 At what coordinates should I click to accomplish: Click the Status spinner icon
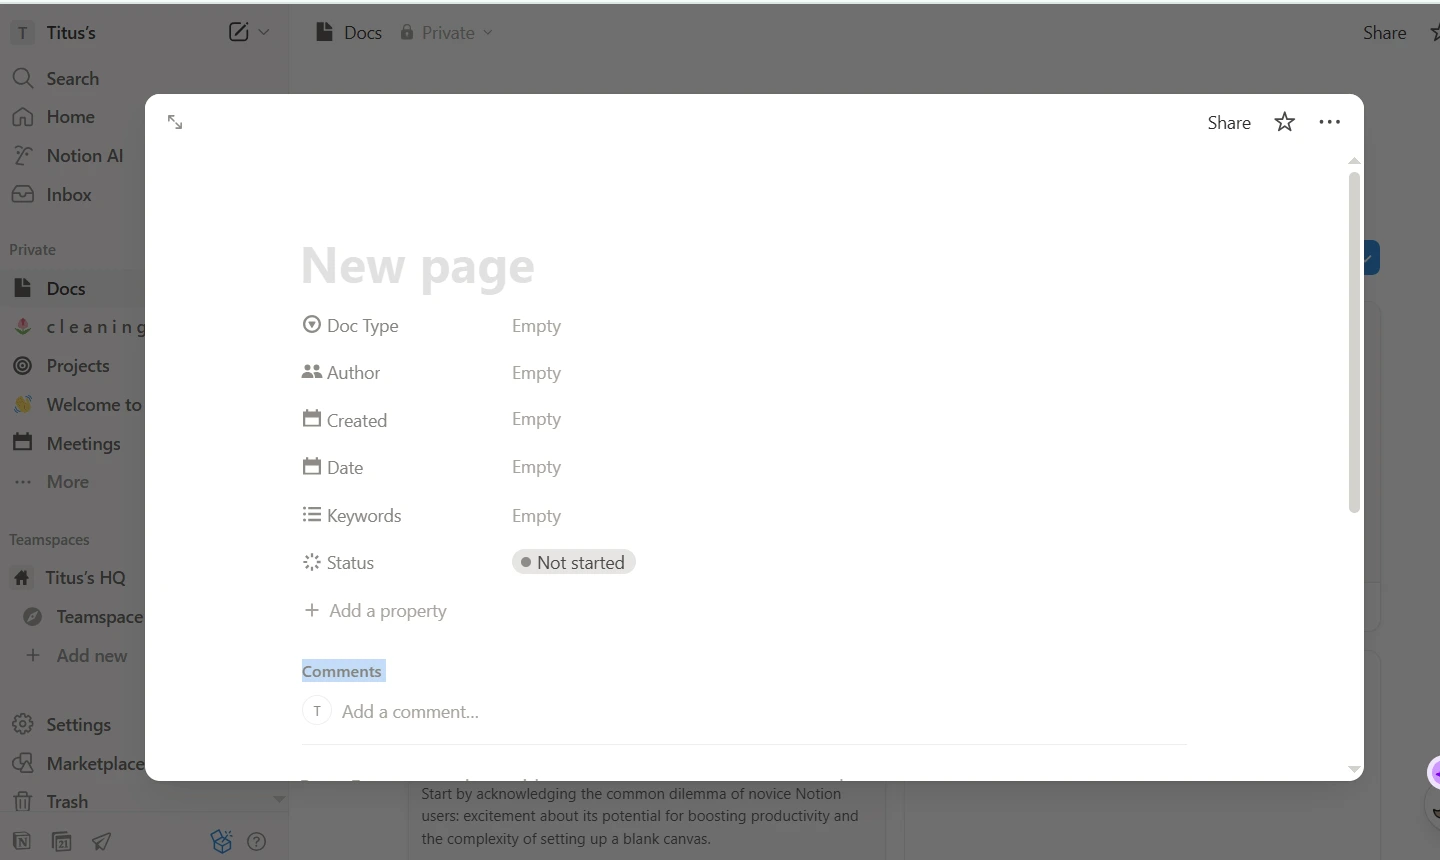[x=312, y=562]
